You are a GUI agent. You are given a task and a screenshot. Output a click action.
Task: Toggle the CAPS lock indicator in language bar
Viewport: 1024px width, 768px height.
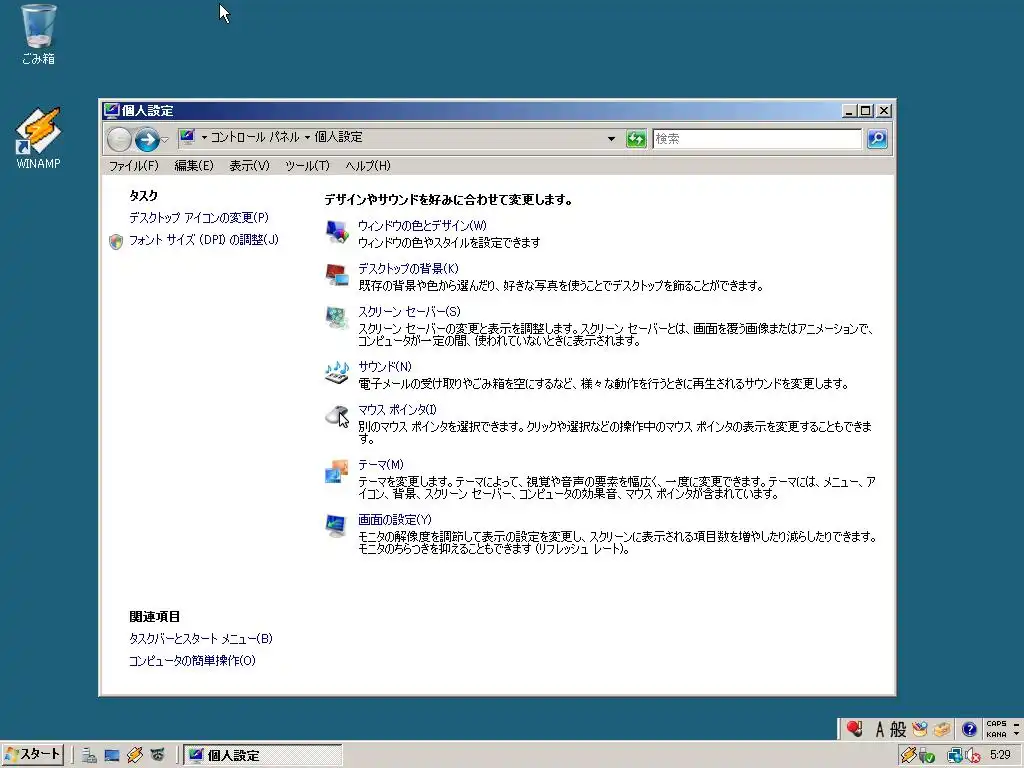click(x=996, y=724)
